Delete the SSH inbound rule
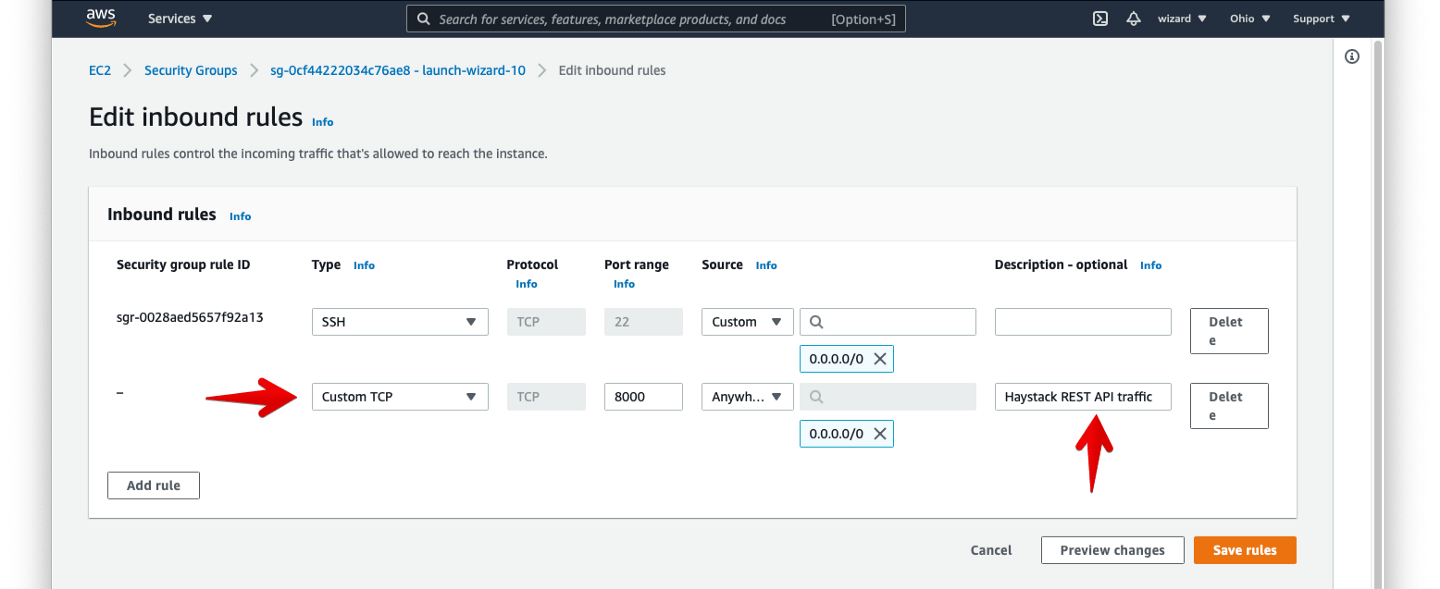1440x589 pixels. point(1229,331)
